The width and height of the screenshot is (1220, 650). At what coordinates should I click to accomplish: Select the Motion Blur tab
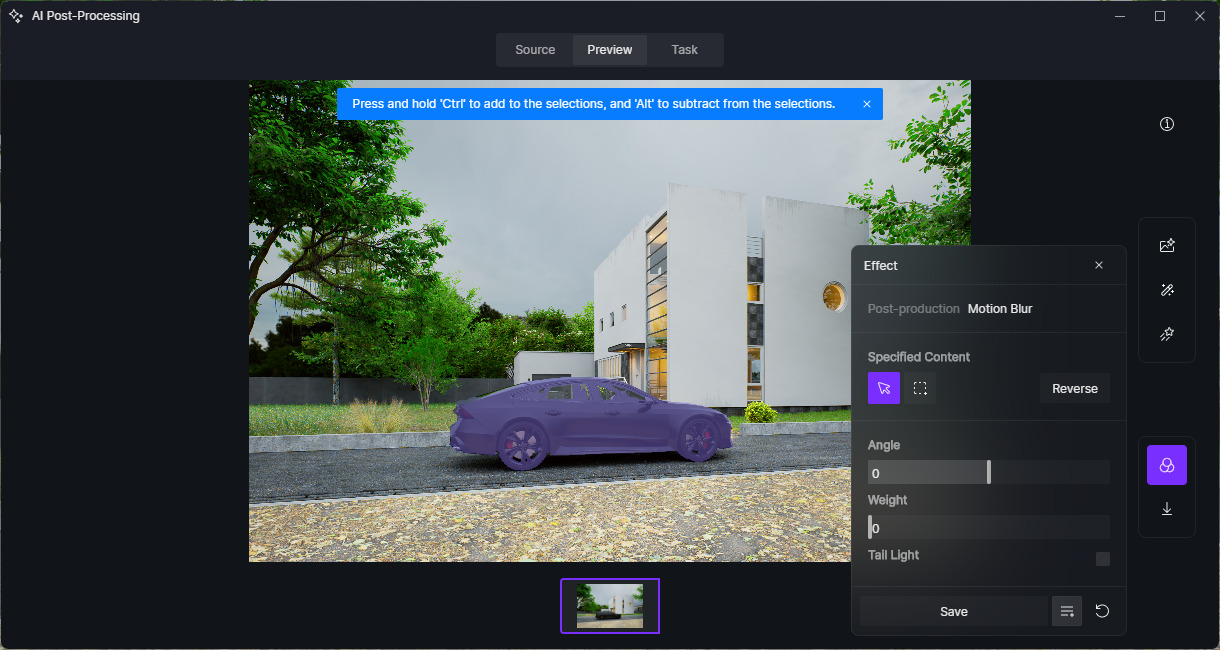(1000, 309)
